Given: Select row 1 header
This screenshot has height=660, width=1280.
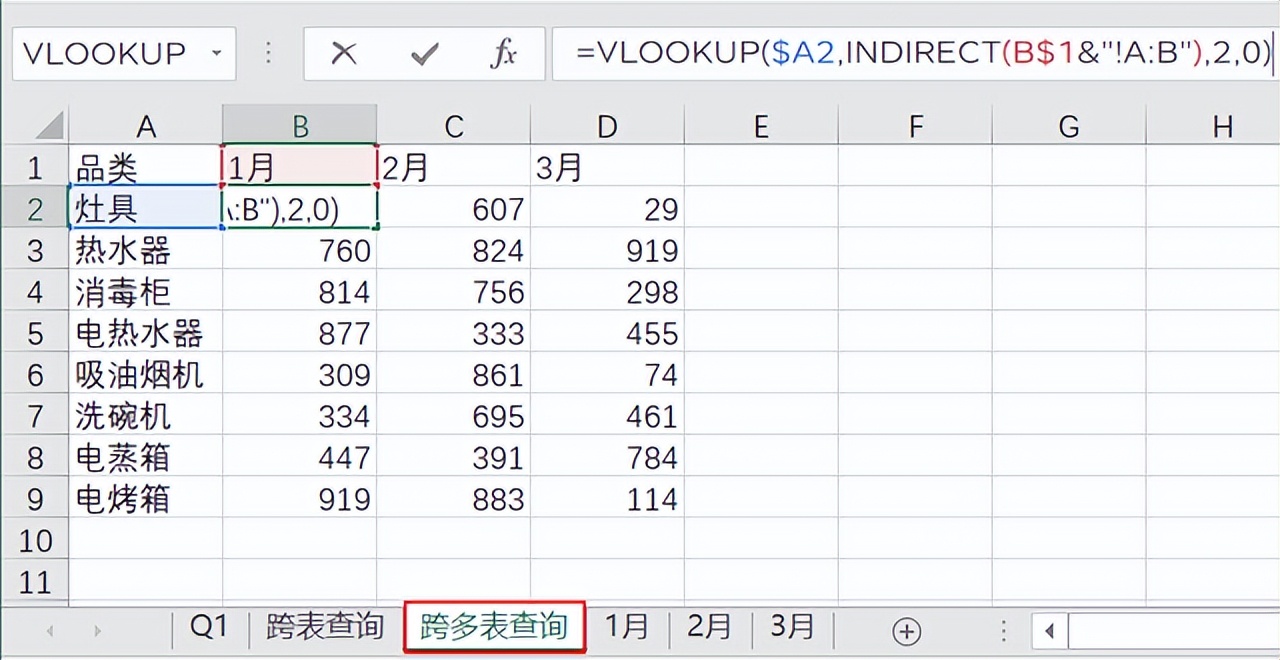Looking at the screenshot, I should click(x=35, y=167).
